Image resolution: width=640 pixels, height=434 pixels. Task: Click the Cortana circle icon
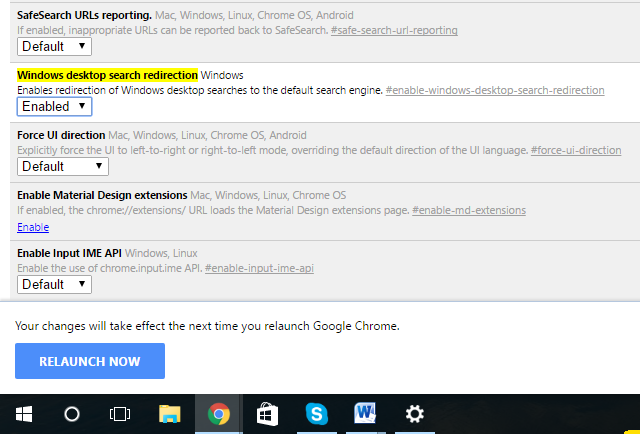[x=72, y=413]
